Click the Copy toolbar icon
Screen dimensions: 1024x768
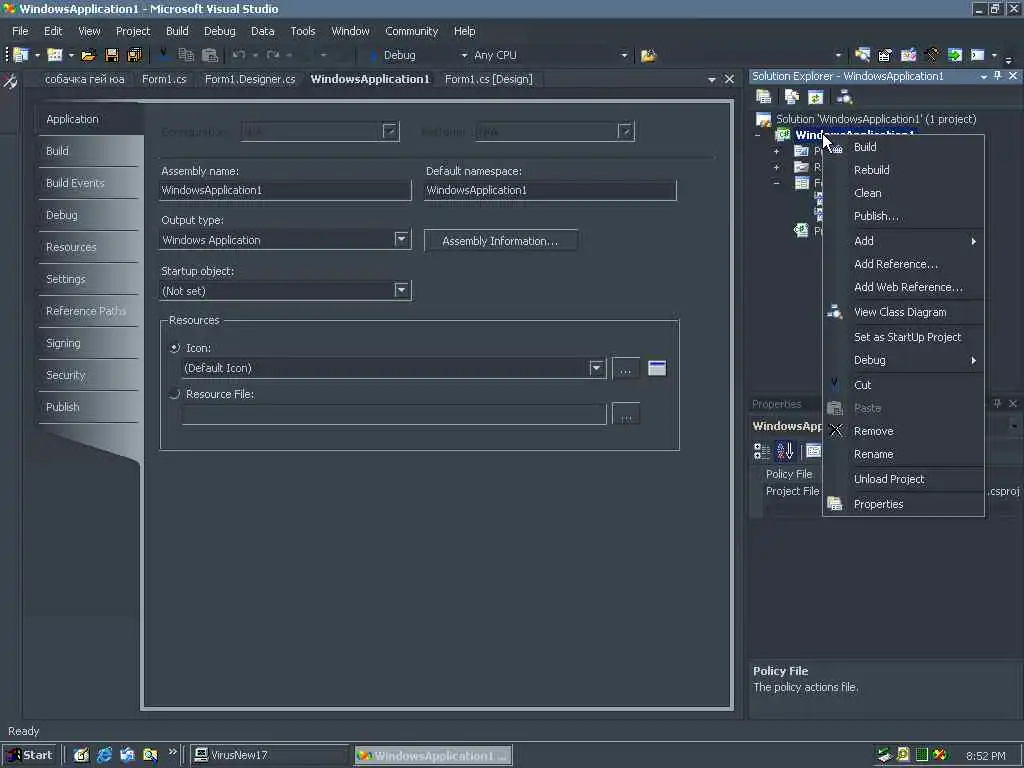point(186,56)
